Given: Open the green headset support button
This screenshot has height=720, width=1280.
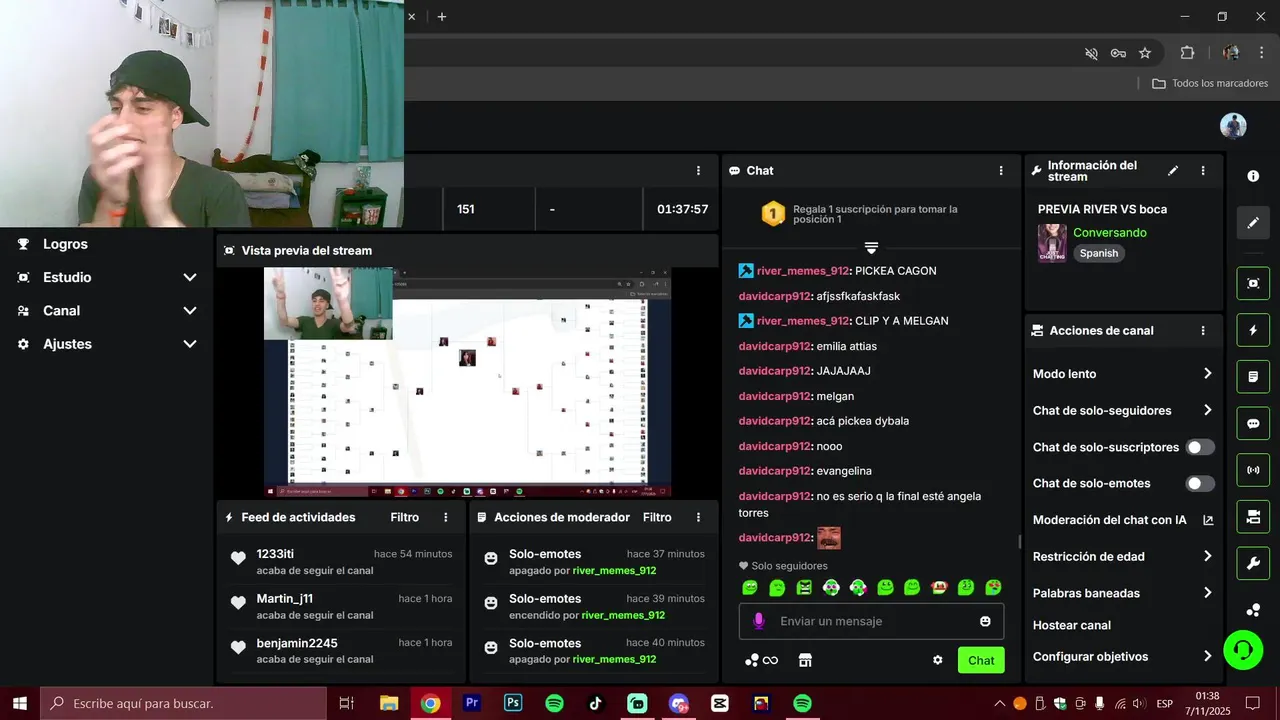Looking at the screenshot, I should tap(1243, 651).
